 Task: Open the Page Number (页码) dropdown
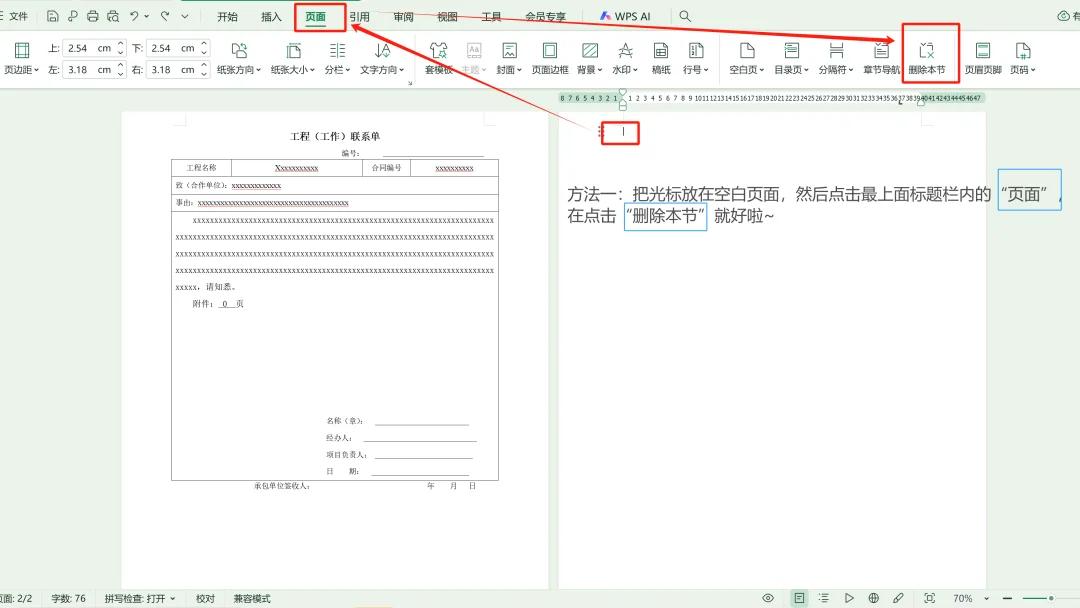coord(1022,55)
